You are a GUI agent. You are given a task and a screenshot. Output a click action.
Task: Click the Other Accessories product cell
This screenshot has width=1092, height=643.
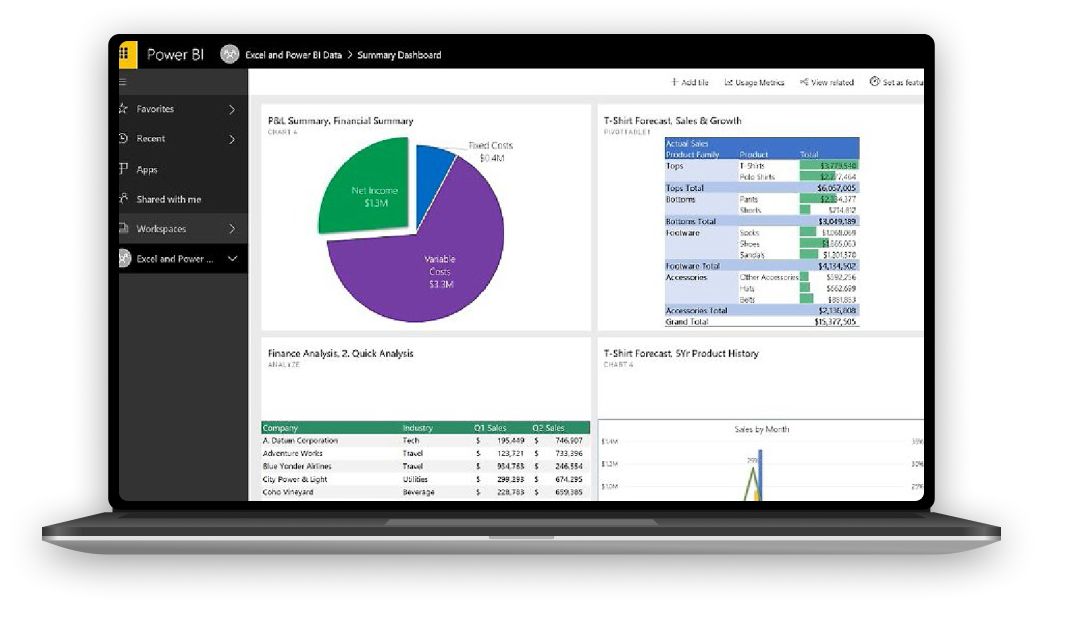[769, 277]
